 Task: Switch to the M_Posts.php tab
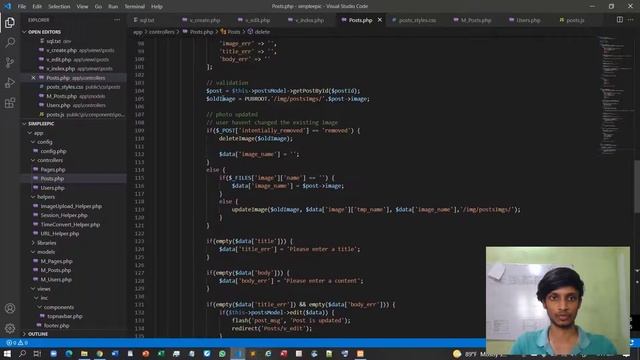pos(476,20)
